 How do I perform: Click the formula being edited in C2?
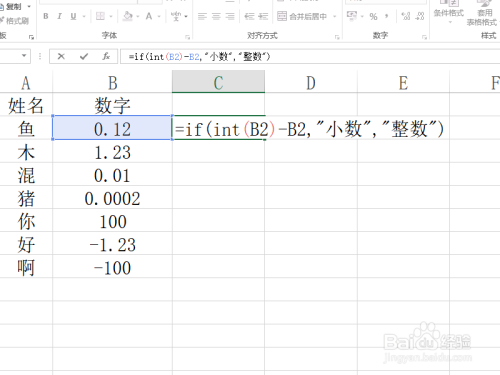pos(309,129)
